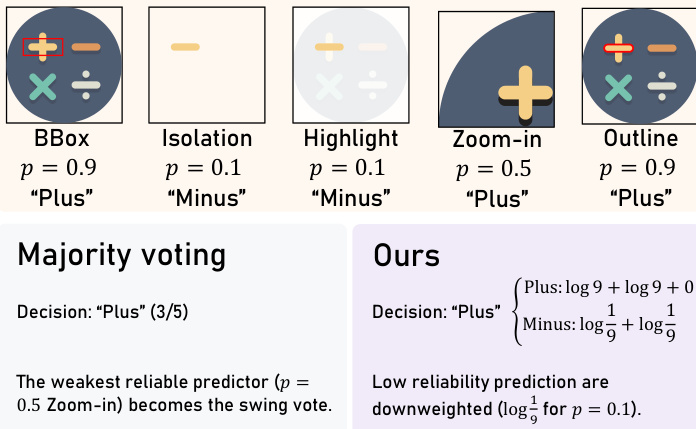Click the faded multiply icon in Highlight image
Screen dimensions: 696x429
pyautogui.click(x=329, y=87)
